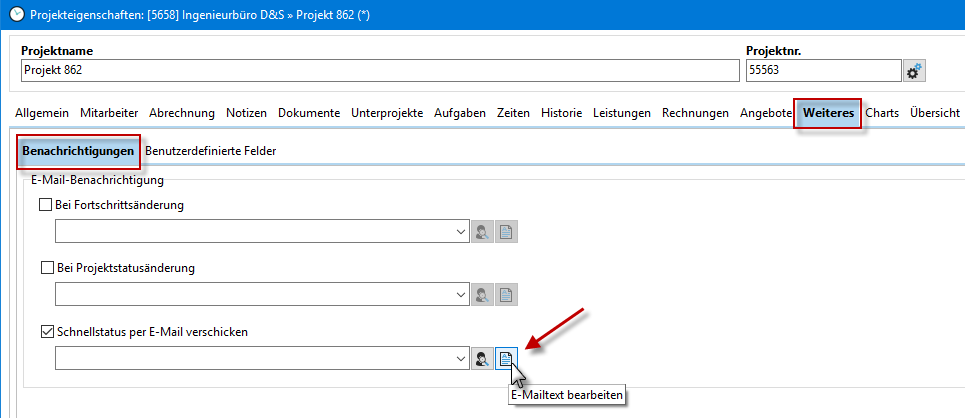The image size is (965, 418).
Task: Edit e-mail text for Fortschrittsänderung notification
Action: (x=507, y=232)
